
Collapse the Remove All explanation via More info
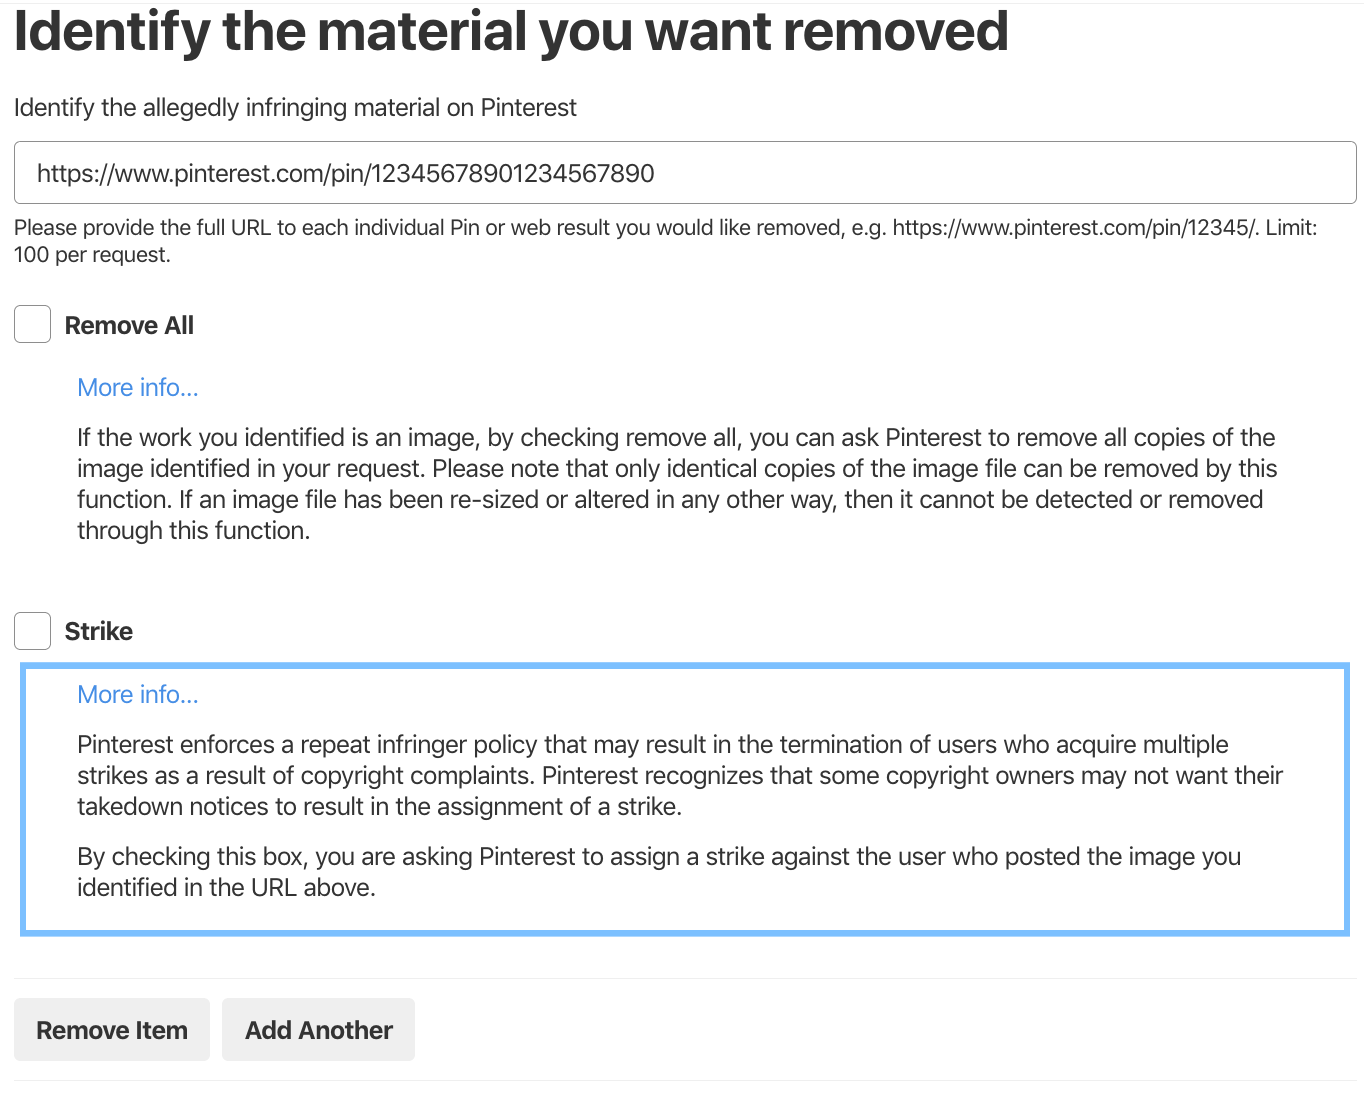[x=137, y=387]
